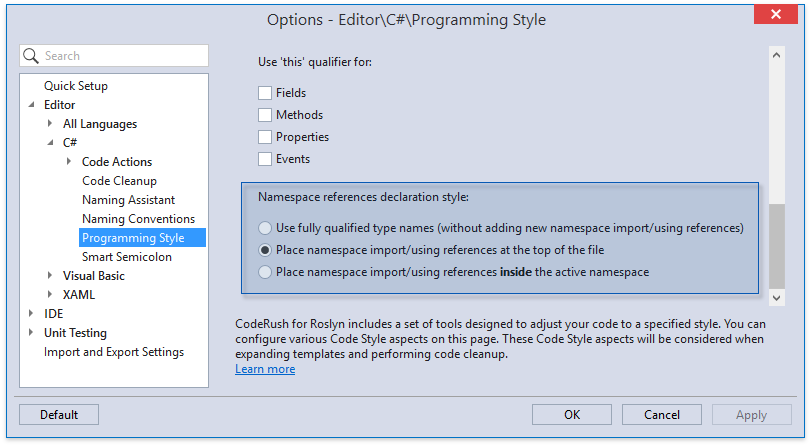811x446 pixels.
Task: Select Smart Semicolon in the tree
Action: click(126, 257)
